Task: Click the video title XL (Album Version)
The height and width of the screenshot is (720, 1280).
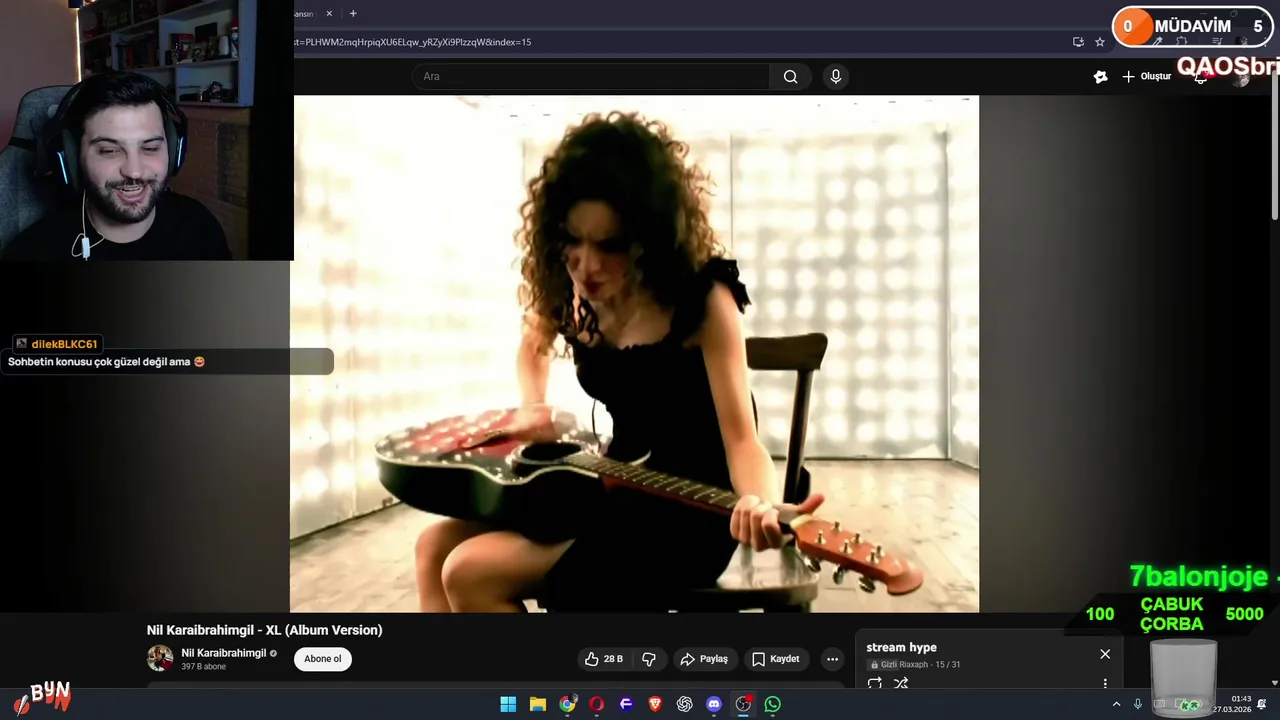Action: coord(264,630)
